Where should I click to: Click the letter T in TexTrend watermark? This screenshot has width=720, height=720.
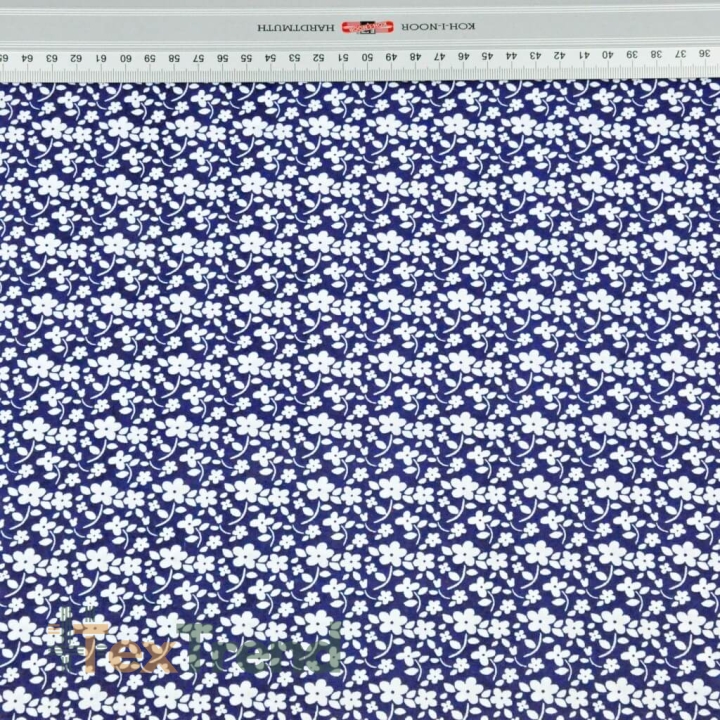pyautogui.click(x=94, y=647)
